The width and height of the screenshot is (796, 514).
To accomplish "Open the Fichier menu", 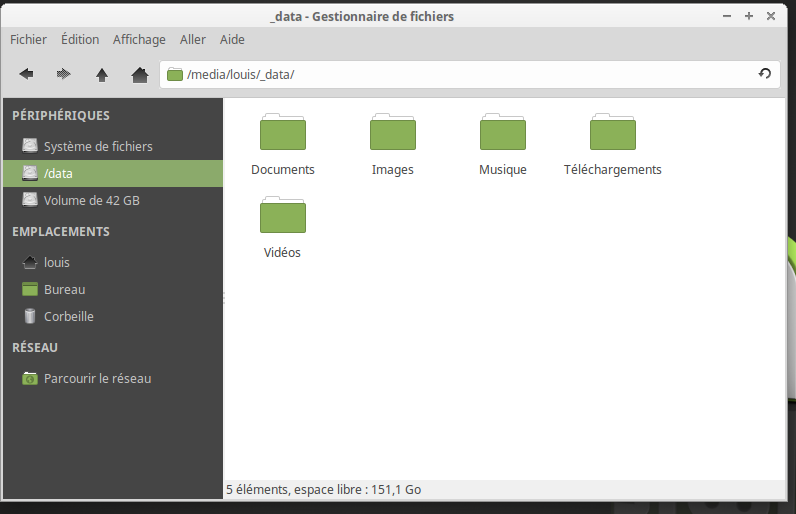I will [x=28, y=40].
